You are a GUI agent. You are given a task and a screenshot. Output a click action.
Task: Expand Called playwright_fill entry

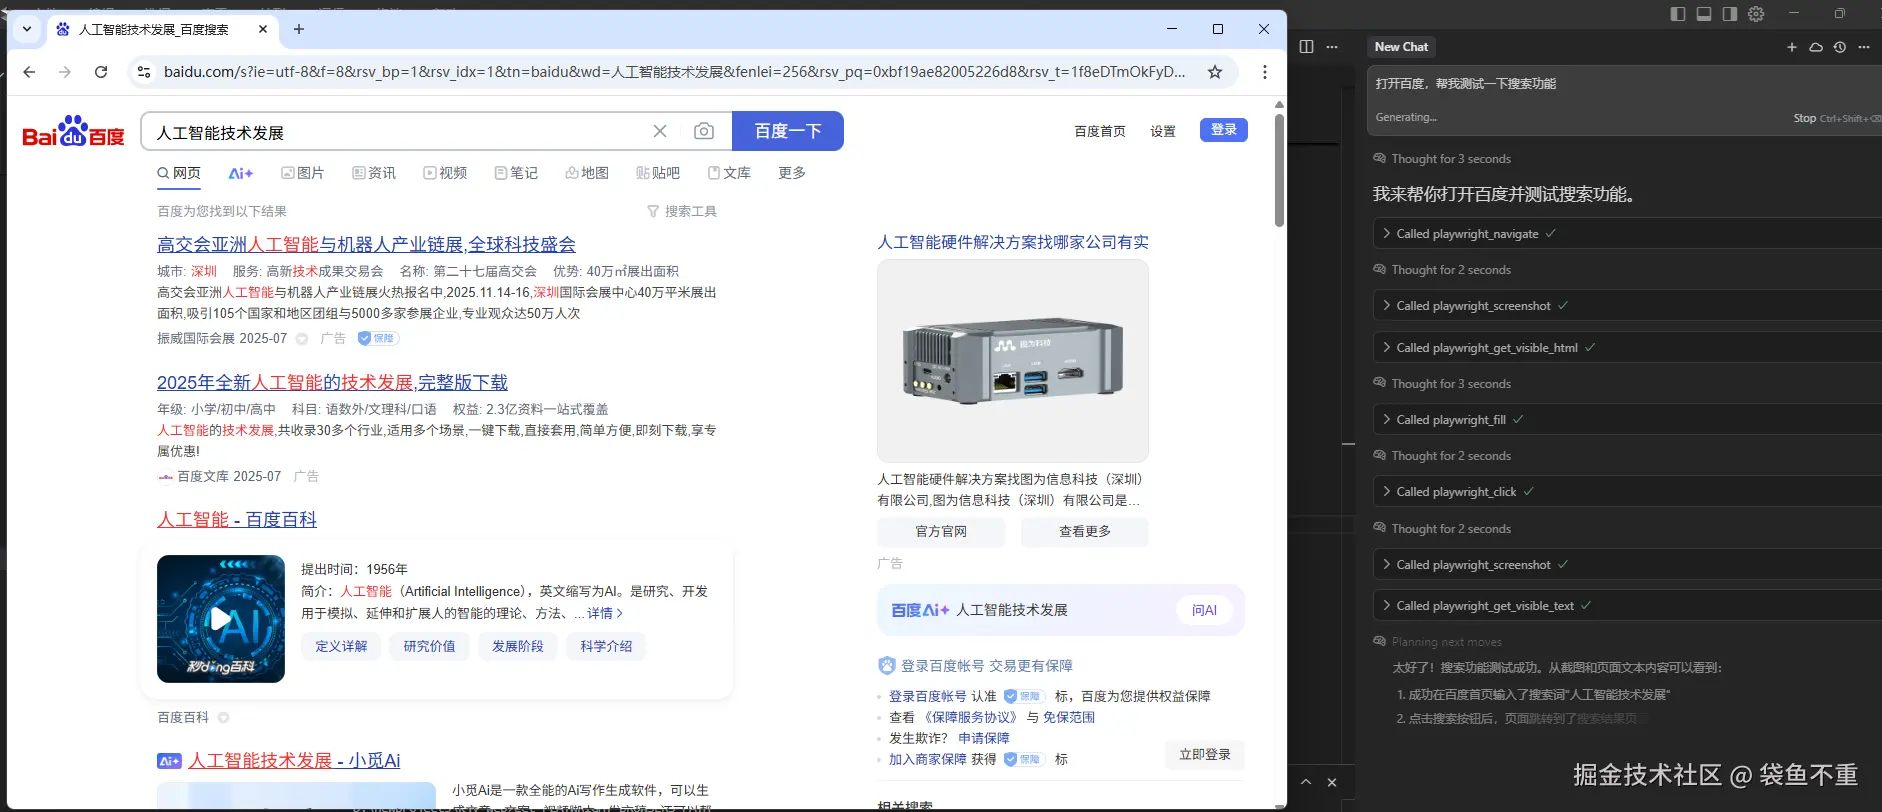point(1626,419)
